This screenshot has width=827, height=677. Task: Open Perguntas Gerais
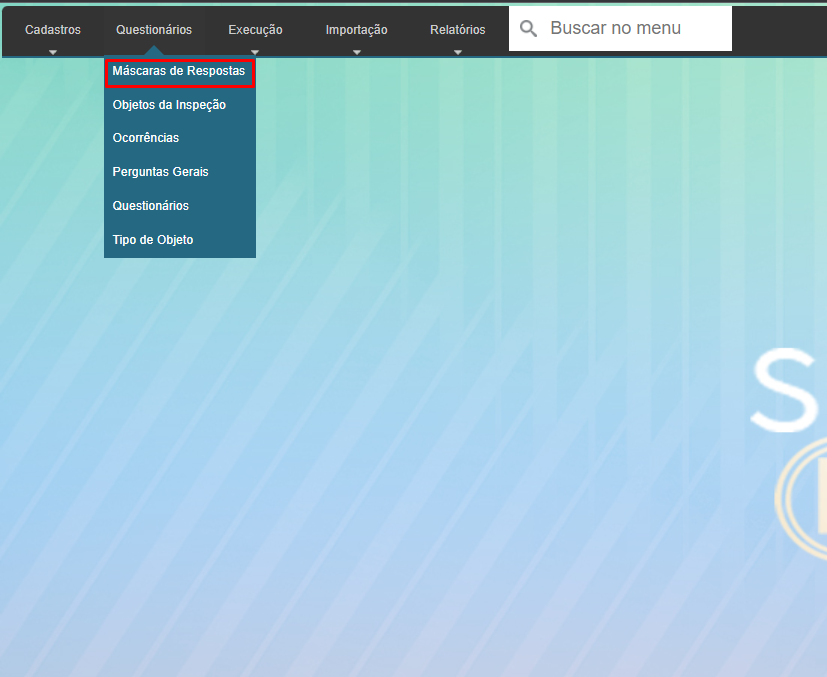(161, 172)
